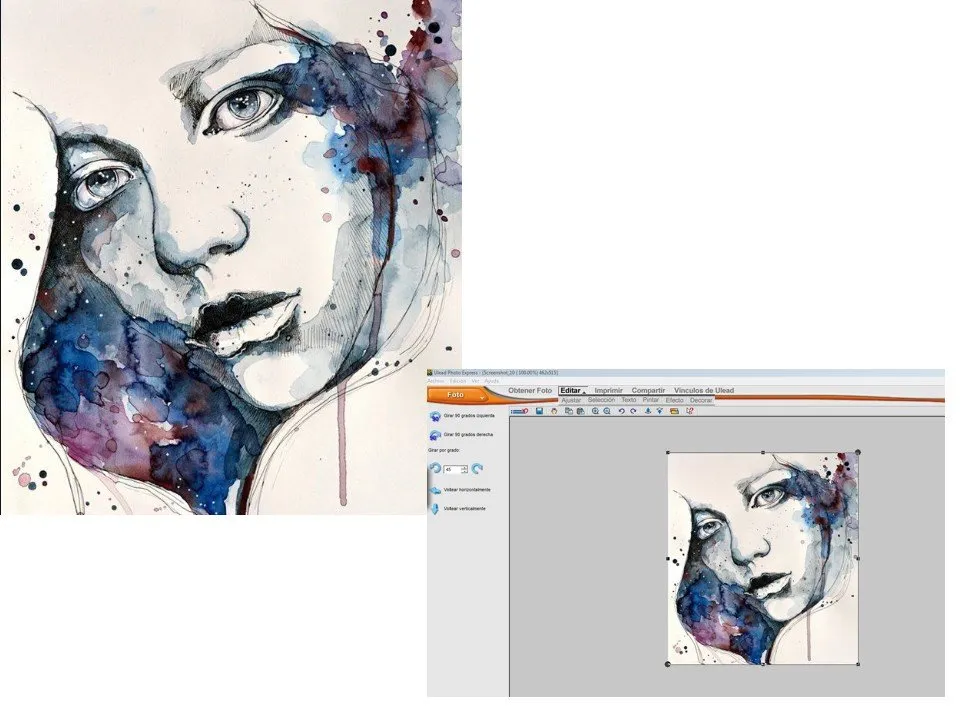Open the Edición menu
Image resolution: width=960 pixels, height=720 pixels.
pyautogui.click(x=458, y=381)
